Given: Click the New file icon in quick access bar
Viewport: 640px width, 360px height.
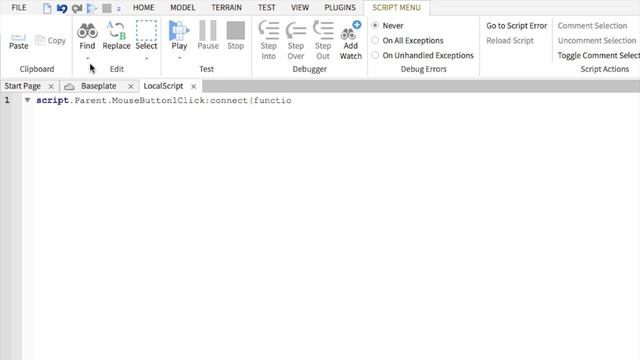Looking at the screenshot, I should [x=47, y=8].
